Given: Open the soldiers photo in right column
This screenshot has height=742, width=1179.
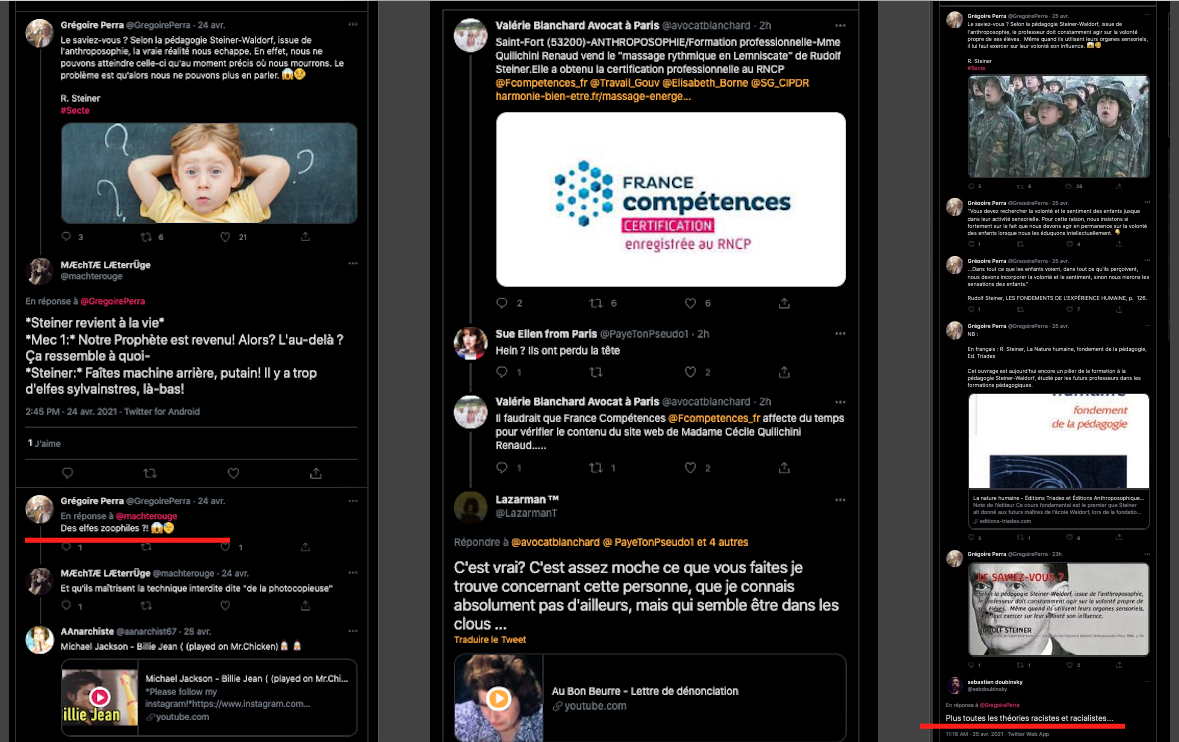Looking at the screenshot, I should tap(1059, 126).
